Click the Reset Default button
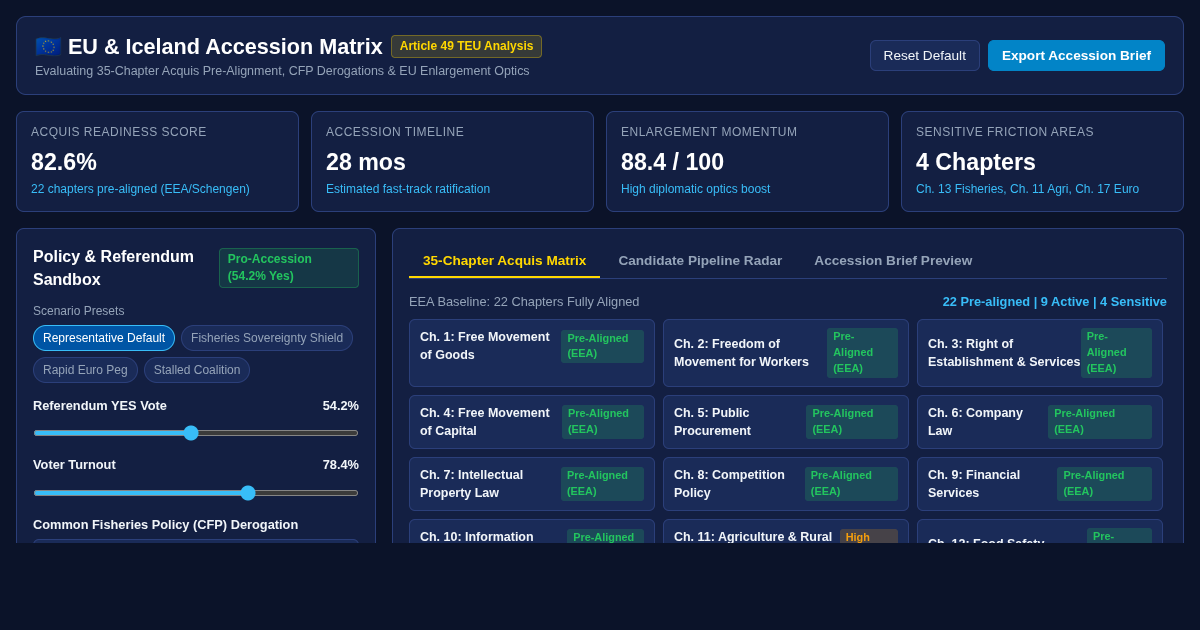This screenshot has height=630, width=1200. [925, 56]
